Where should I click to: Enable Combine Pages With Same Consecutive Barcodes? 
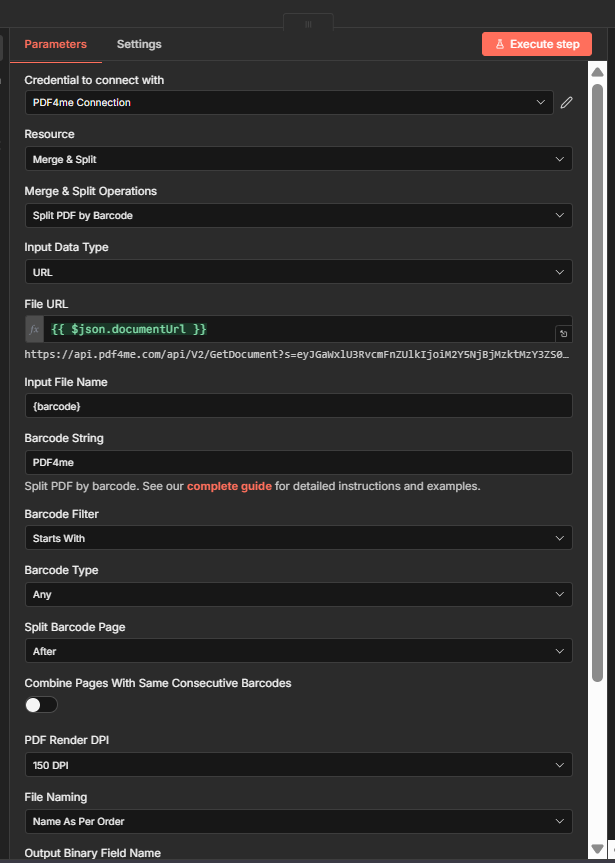coord(40,704)
